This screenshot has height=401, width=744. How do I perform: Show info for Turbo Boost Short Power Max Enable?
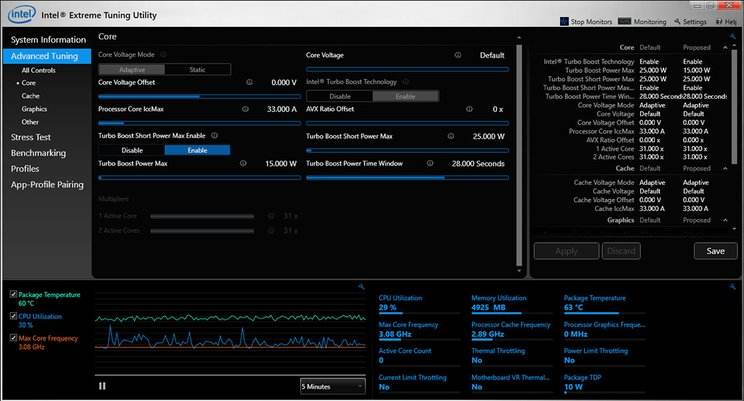click(x=214, y=135)
